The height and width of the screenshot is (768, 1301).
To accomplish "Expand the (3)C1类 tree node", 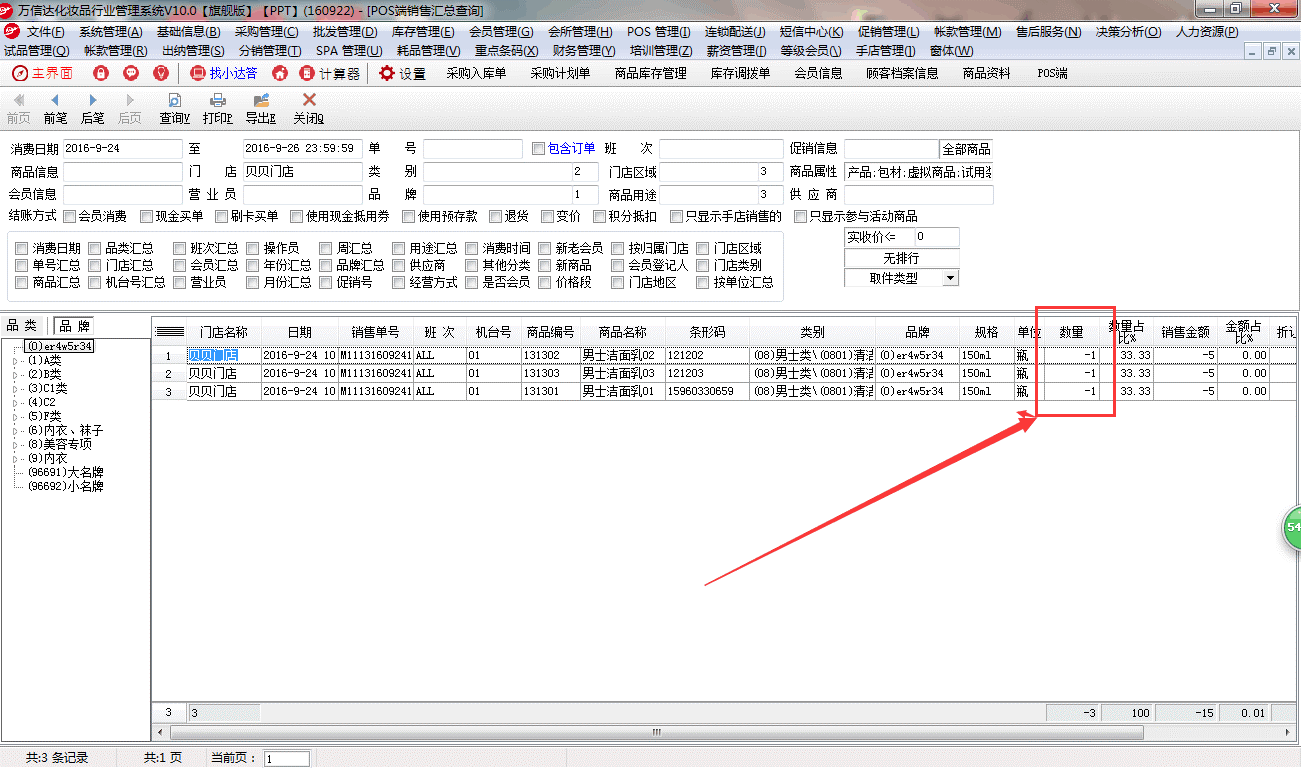I will pos(14,388).
